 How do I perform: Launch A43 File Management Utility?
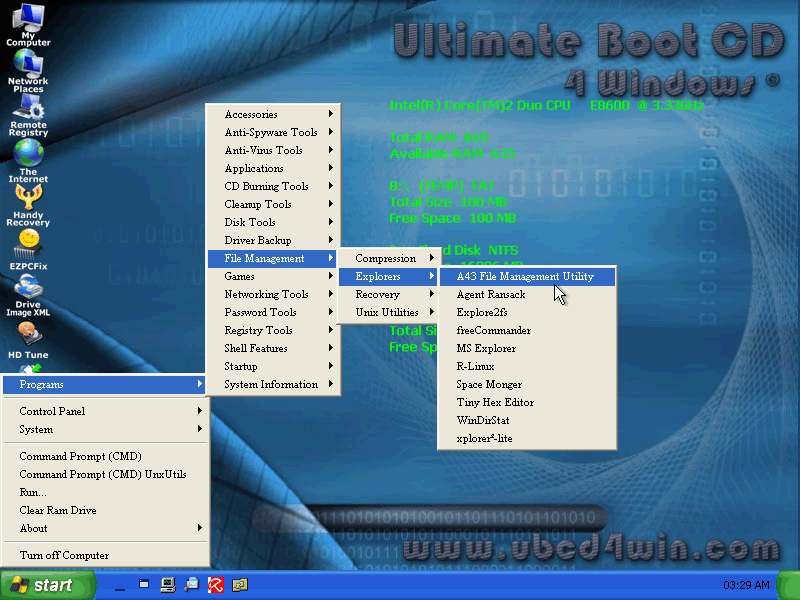pyautogui.click(x=527, y=276)
